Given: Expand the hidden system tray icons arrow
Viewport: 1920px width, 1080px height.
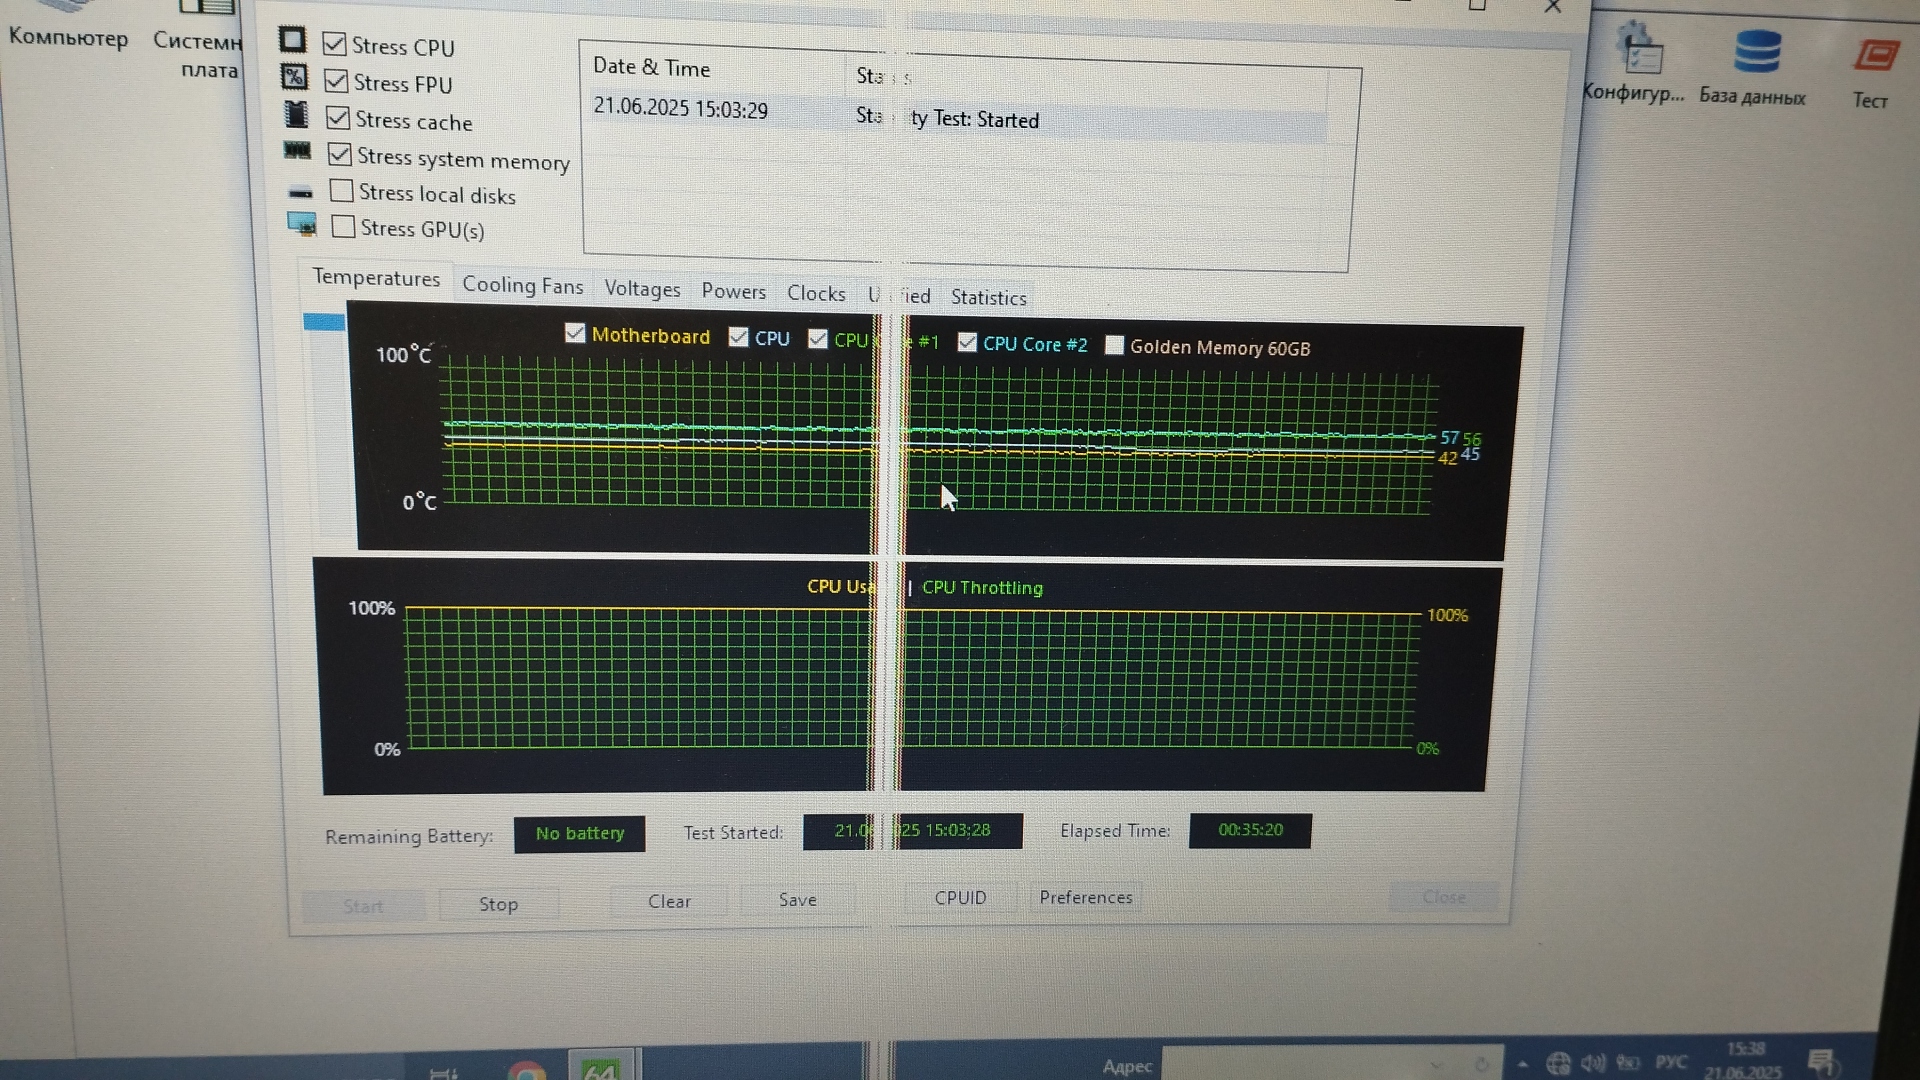Looking at the screenshot, I should pyautogui.click(x=1523, y=1064).
